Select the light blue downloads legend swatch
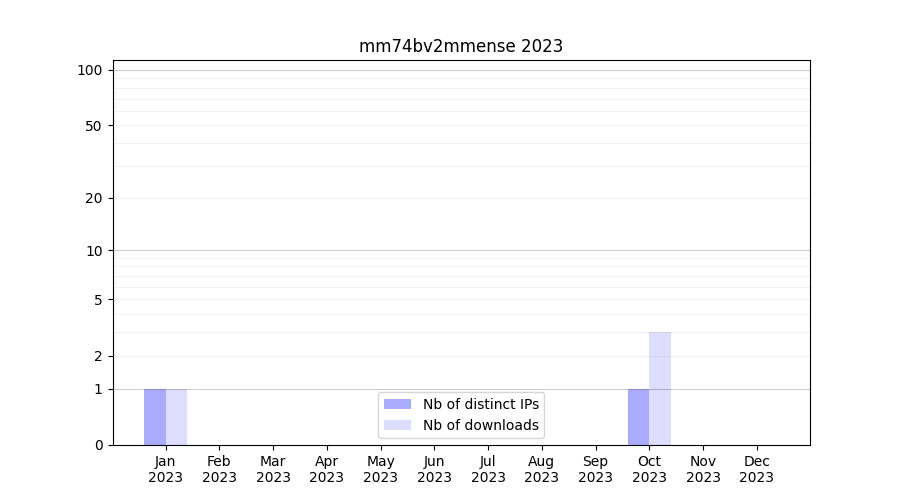900x500 pixels. click(x=397, y=425)
